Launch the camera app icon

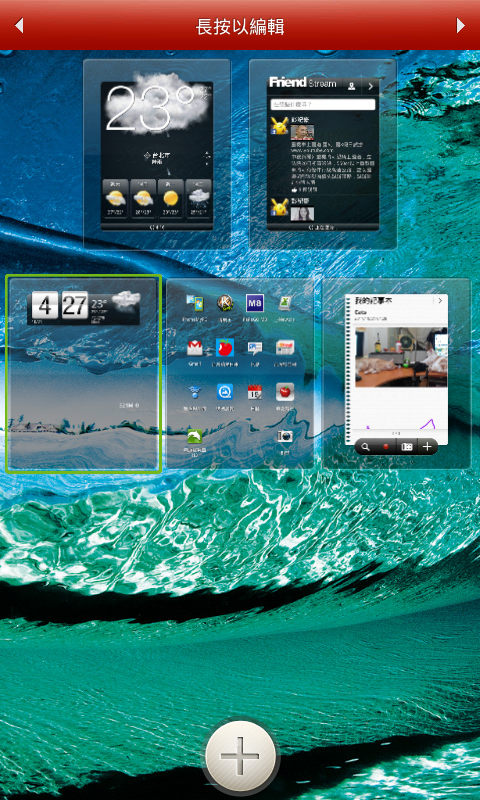[285, 436]
